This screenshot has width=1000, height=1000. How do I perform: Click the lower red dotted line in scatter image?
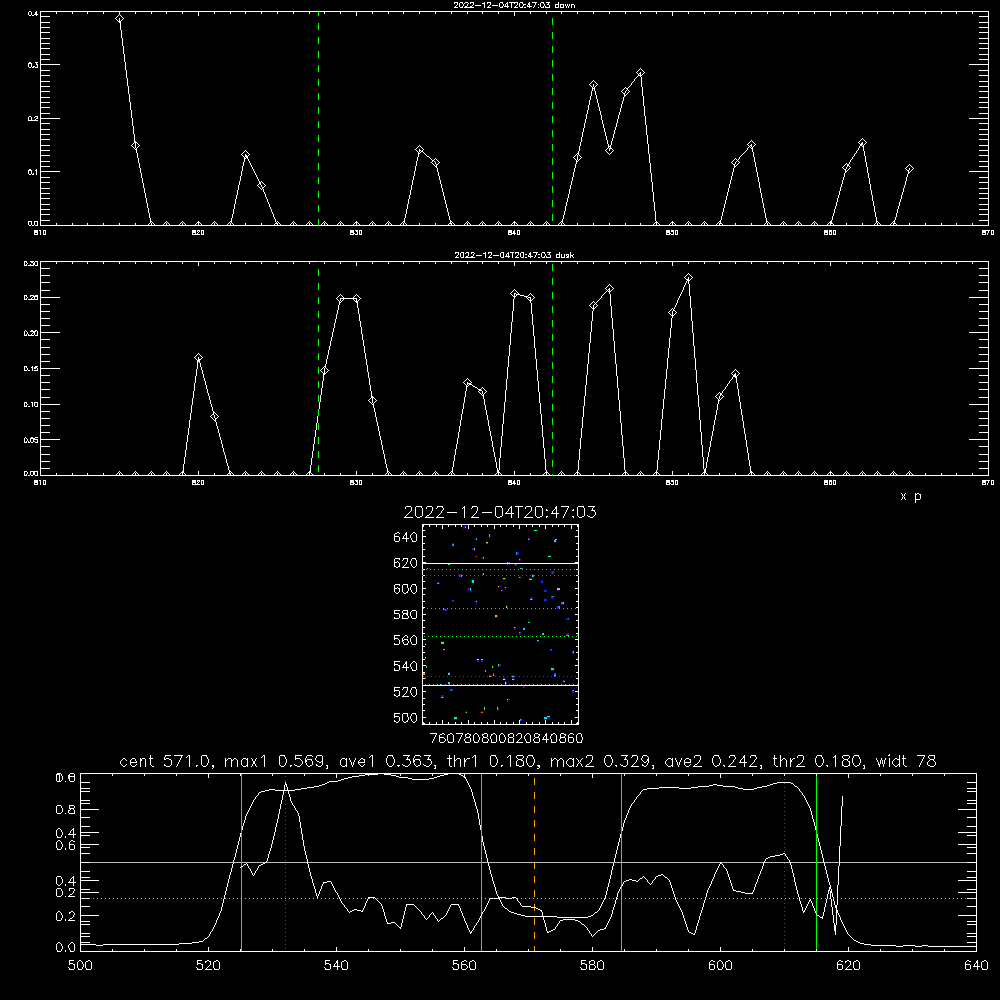coord(500,676)
